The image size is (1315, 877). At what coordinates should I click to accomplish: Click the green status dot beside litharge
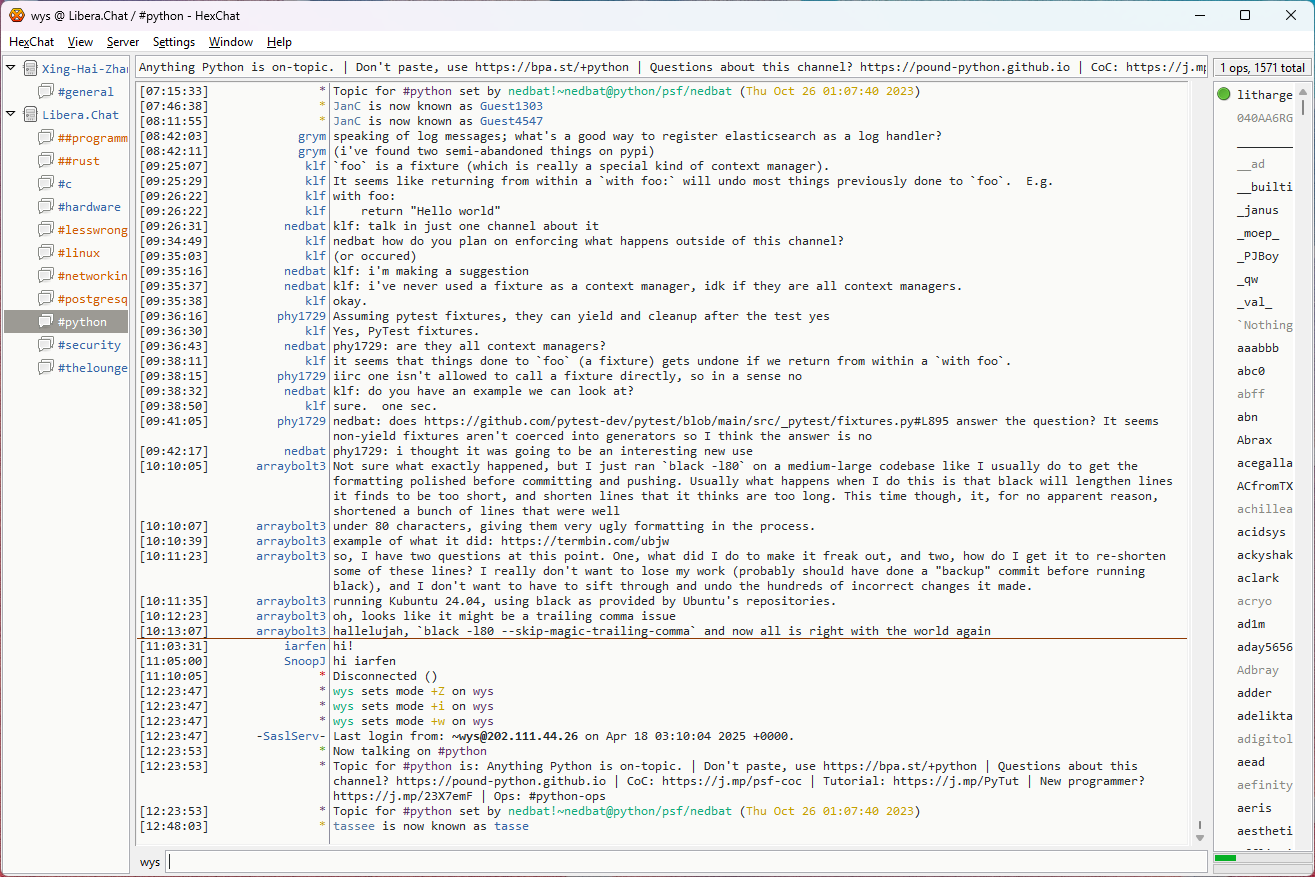(x=1224, y=95)
